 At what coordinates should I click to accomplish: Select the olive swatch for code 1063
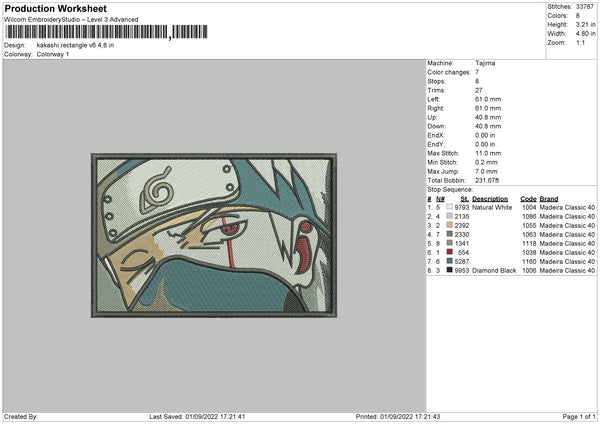point(450,234)
